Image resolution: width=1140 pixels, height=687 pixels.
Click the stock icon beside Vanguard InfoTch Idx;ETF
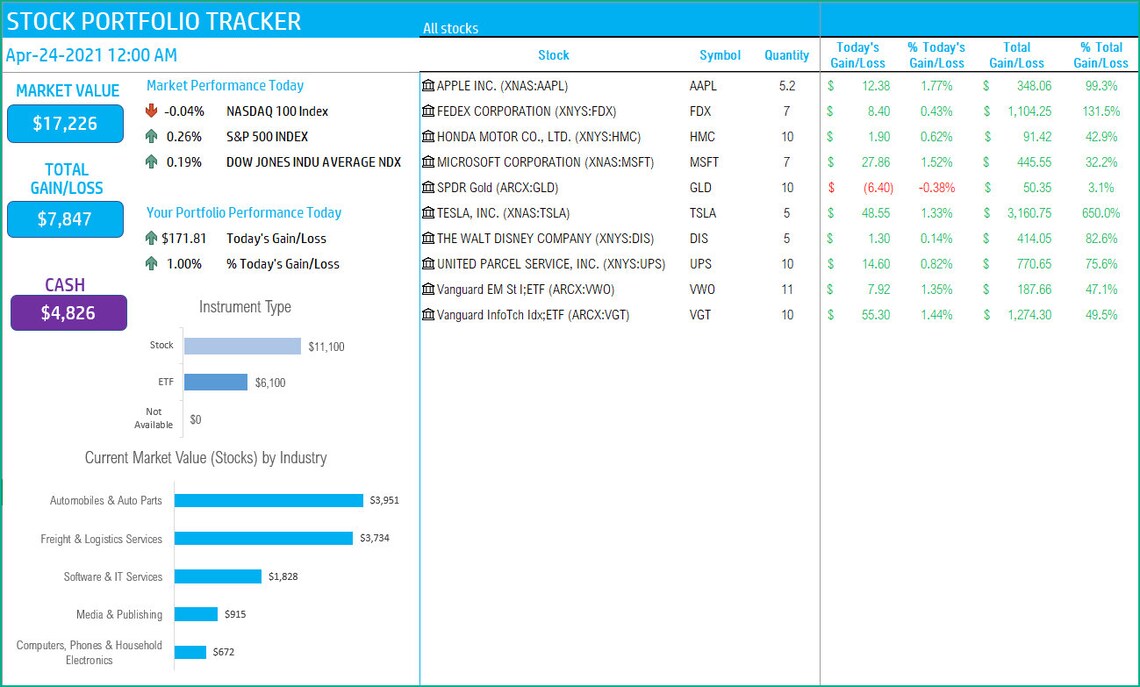(428, 315)
